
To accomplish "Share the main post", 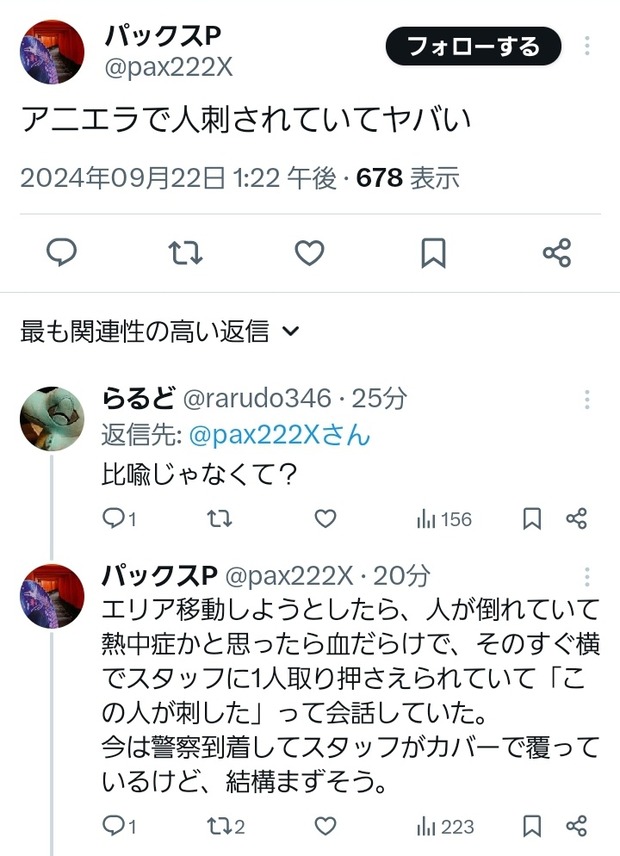I will tap(557, 253).
